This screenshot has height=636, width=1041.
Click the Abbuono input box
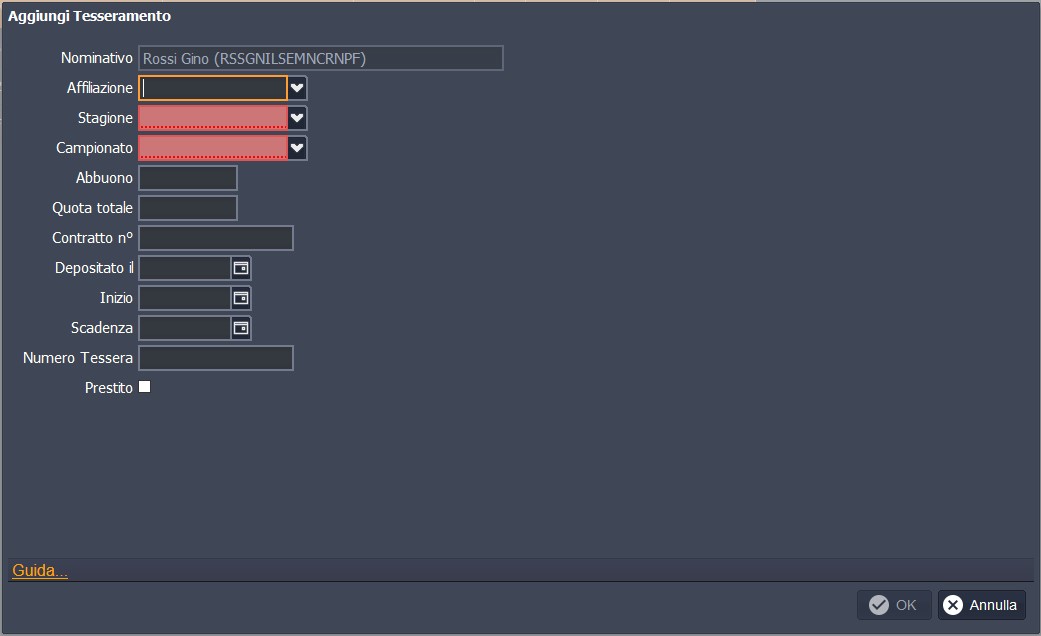[188, 178]
